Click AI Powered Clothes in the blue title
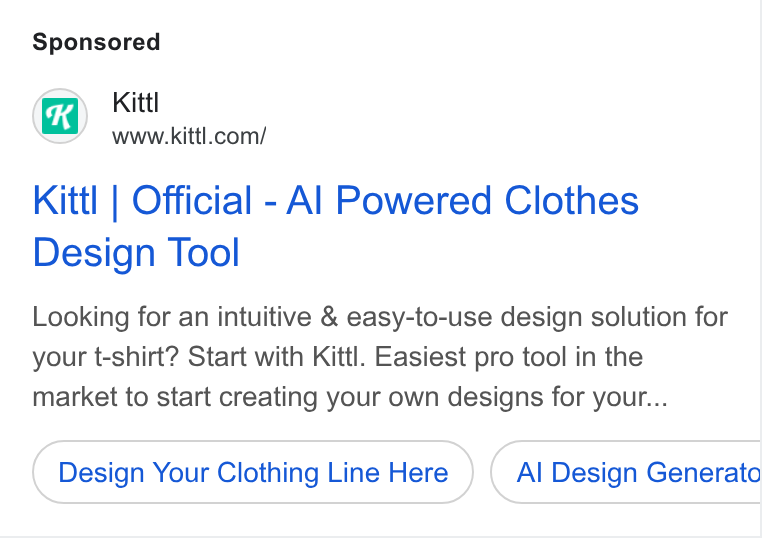This screenshot has width=762, height=538. click(x=463, y=200)
